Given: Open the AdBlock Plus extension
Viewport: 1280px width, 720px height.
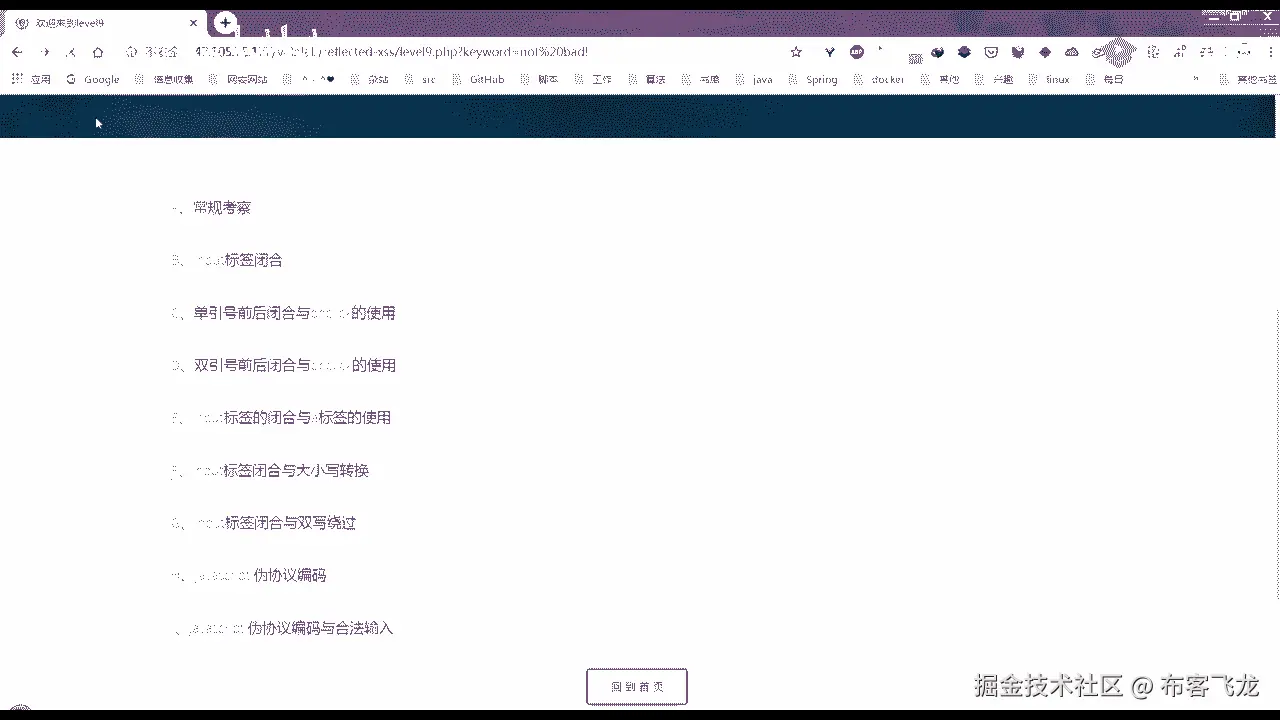Looking at the screenshot, I should 857,52.
